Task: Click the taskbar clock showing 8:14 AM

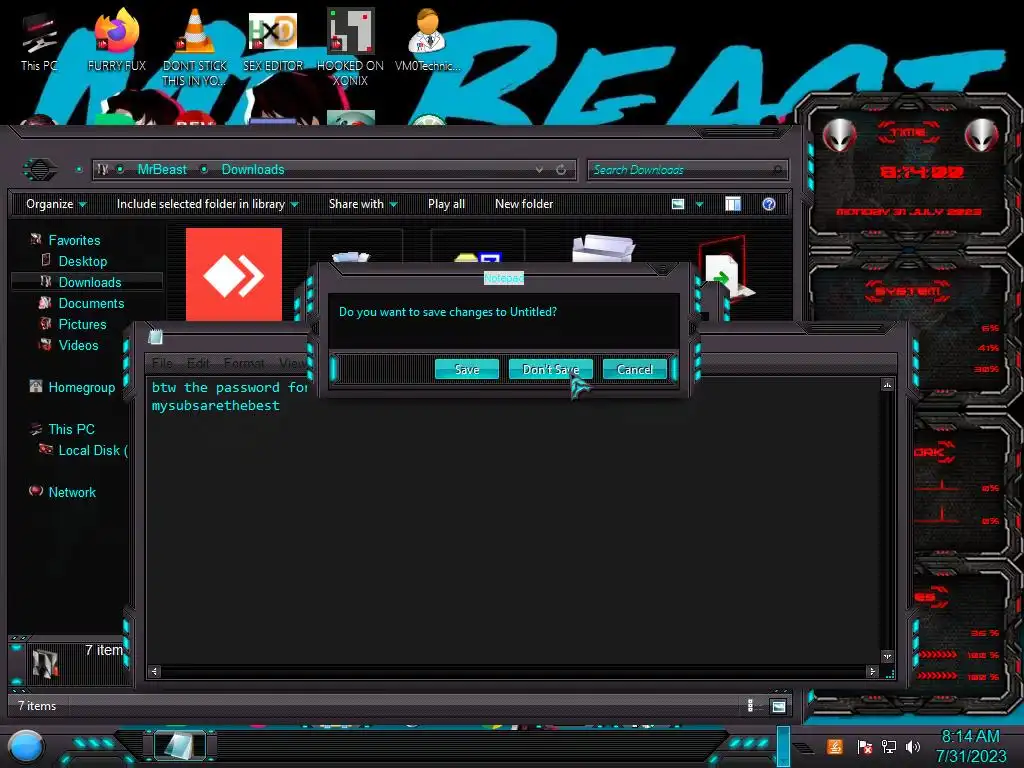Action: (970, 746)
